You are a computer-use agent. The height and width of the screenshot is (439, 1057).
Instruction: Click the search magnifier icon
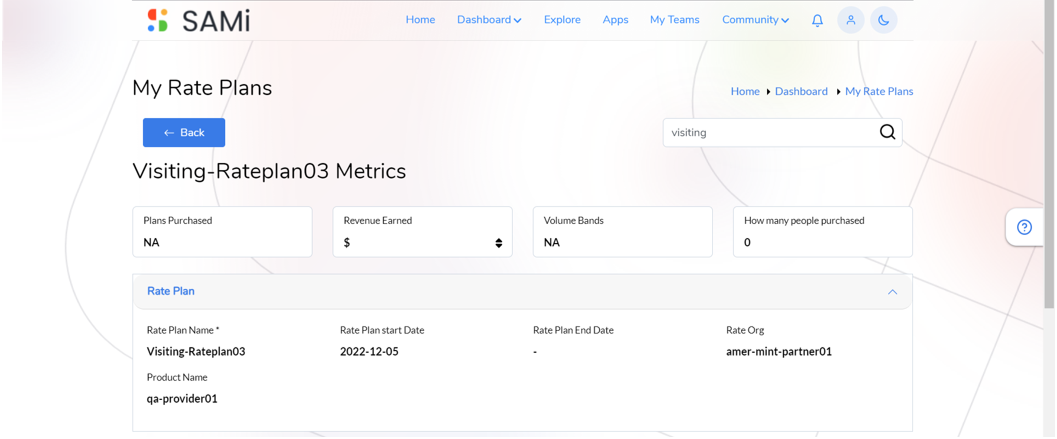[x=888, y=132]
